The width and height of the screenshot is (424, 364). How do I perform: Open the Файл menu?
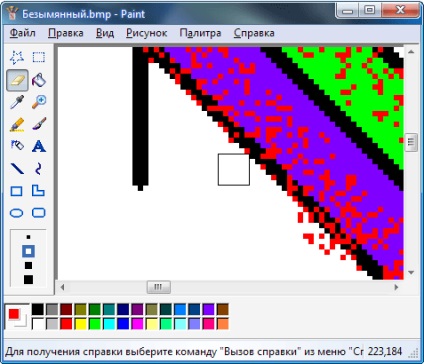(x=23, y=33)
